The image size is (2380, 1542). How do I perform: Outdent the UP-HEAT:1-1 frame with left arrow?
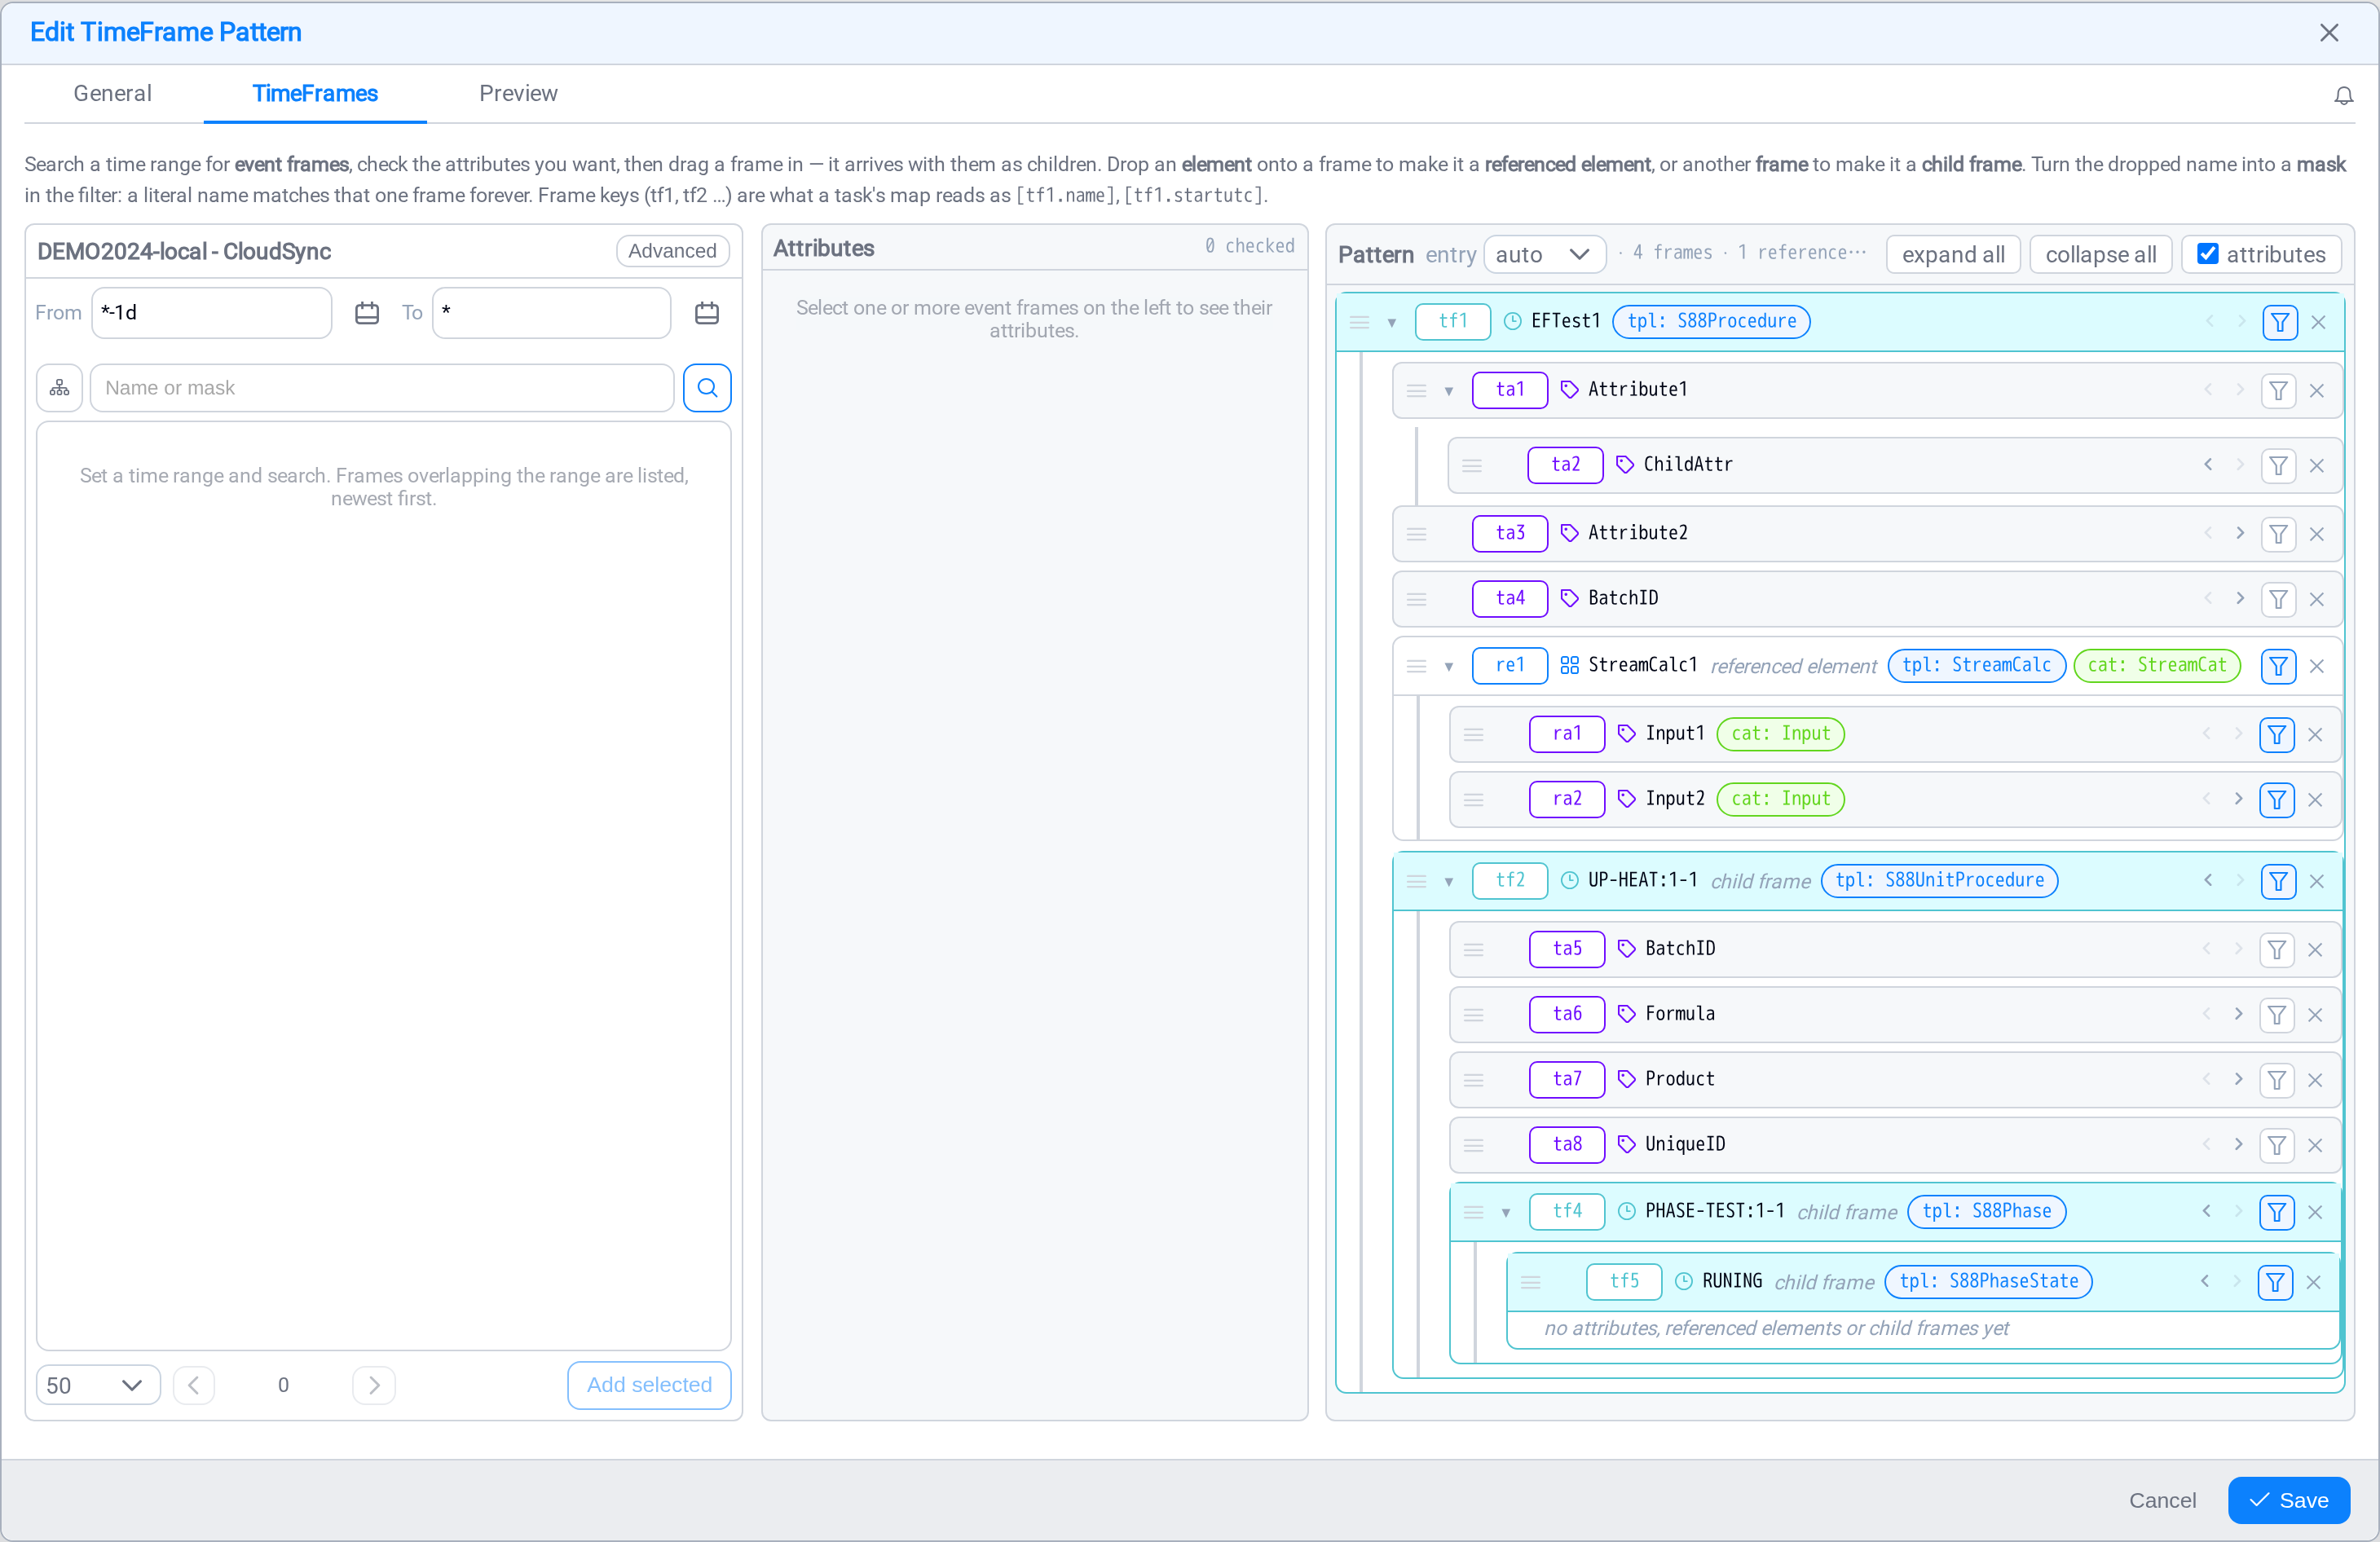(2208, 880)
